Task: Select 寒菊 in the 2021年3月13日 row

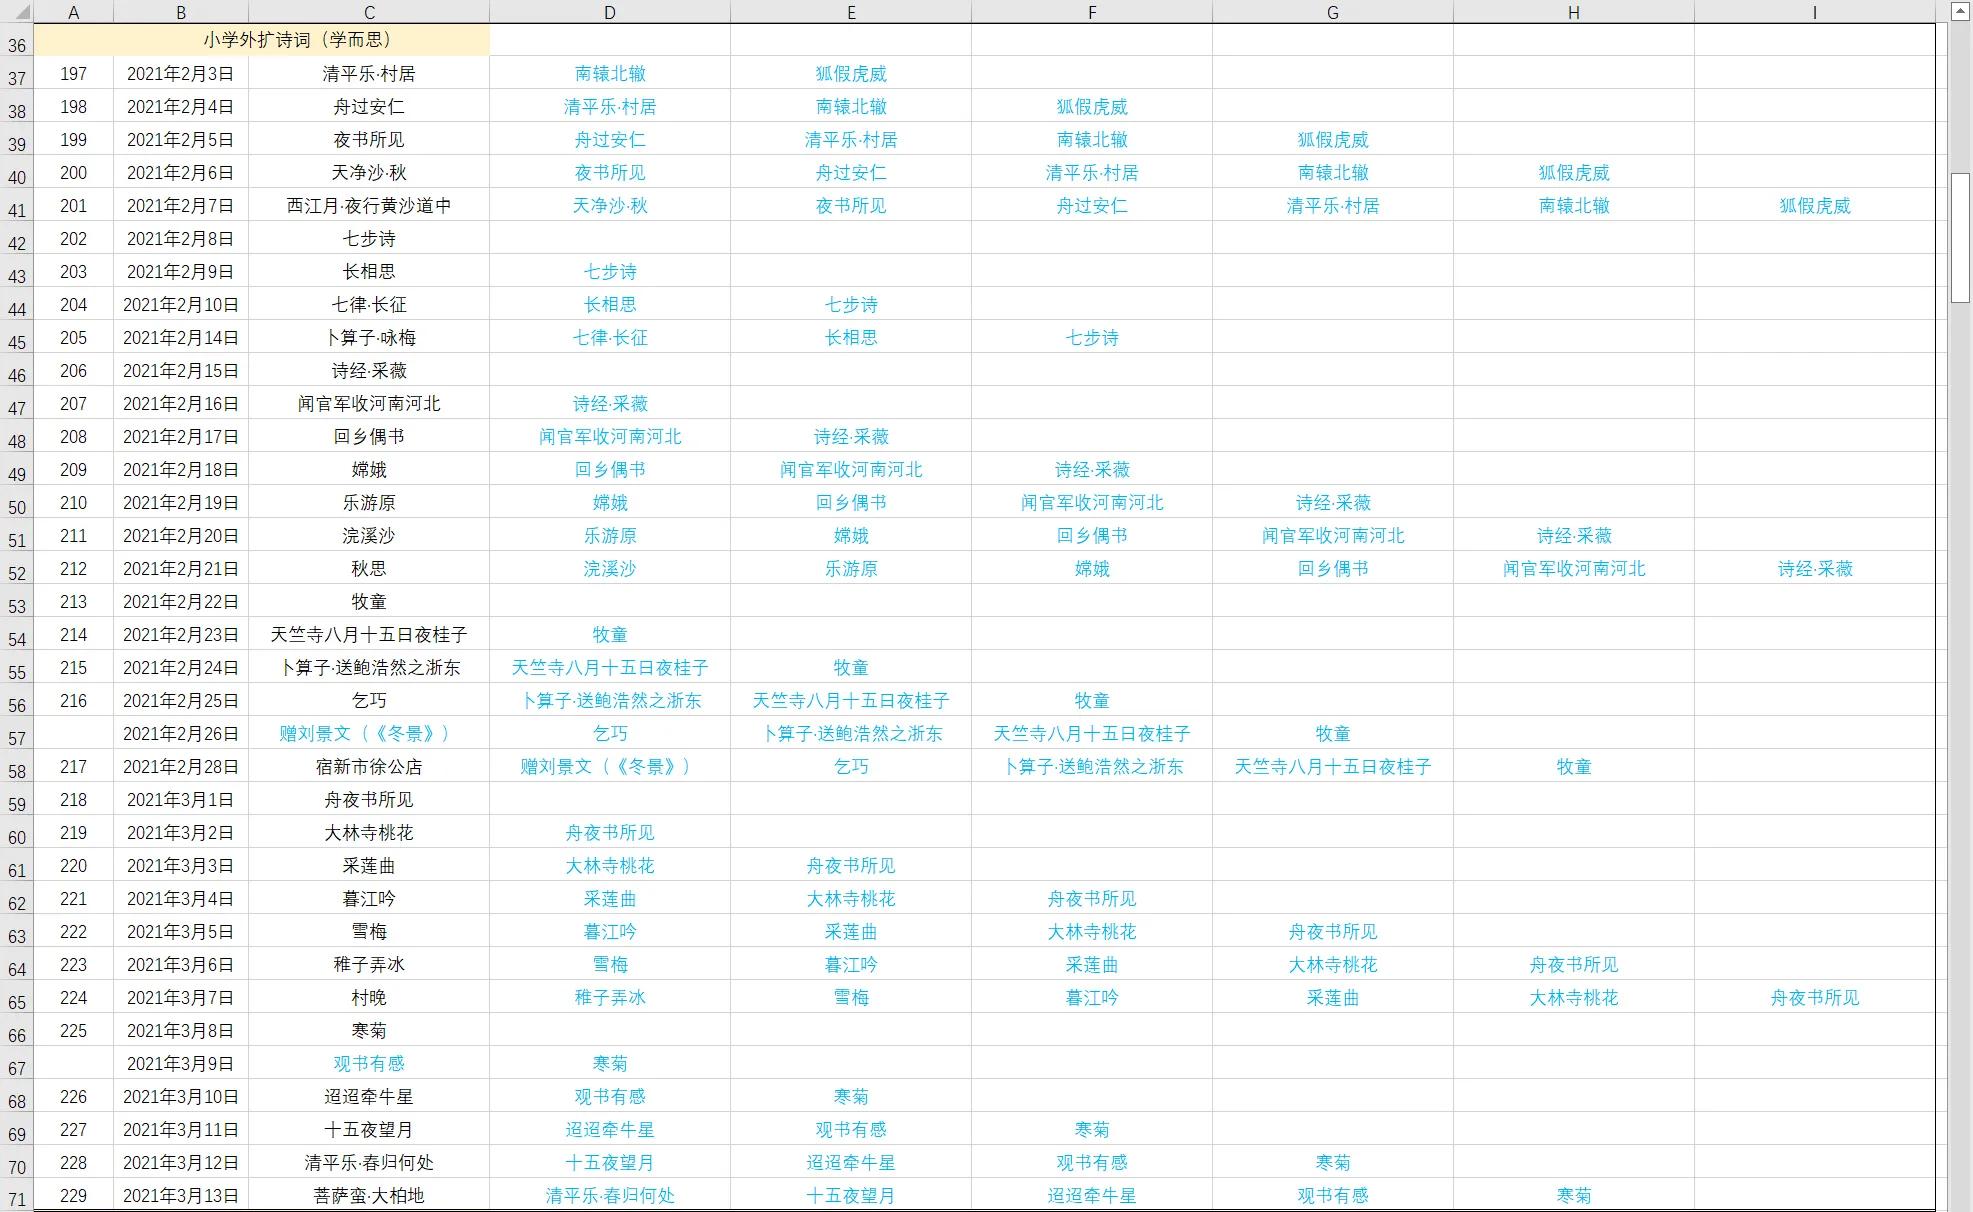Action: pyautogui.click(x=1574, y=1195)
